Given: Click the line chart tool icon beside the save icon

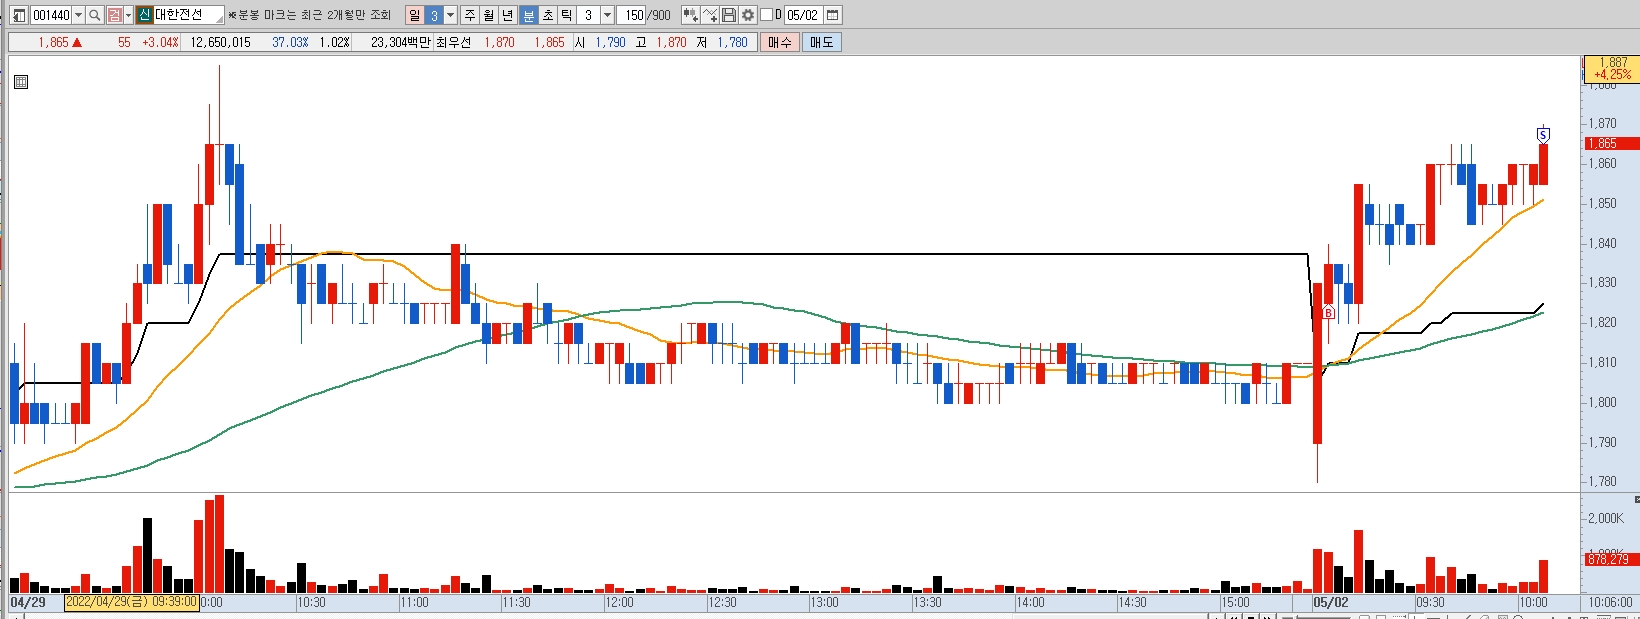Looking at the screenshot, I should [709, 15].
